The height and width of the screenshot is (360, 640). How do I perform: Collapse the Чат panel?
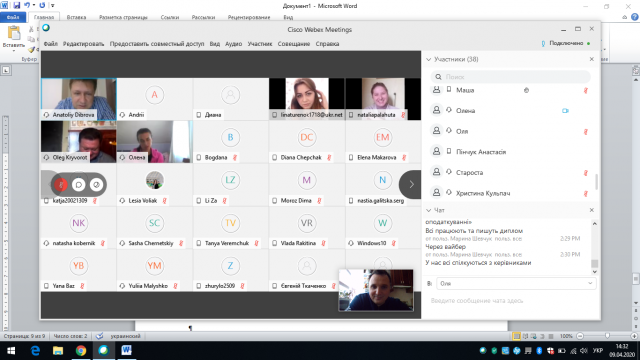pyautogui.click(x=429, y=211)
